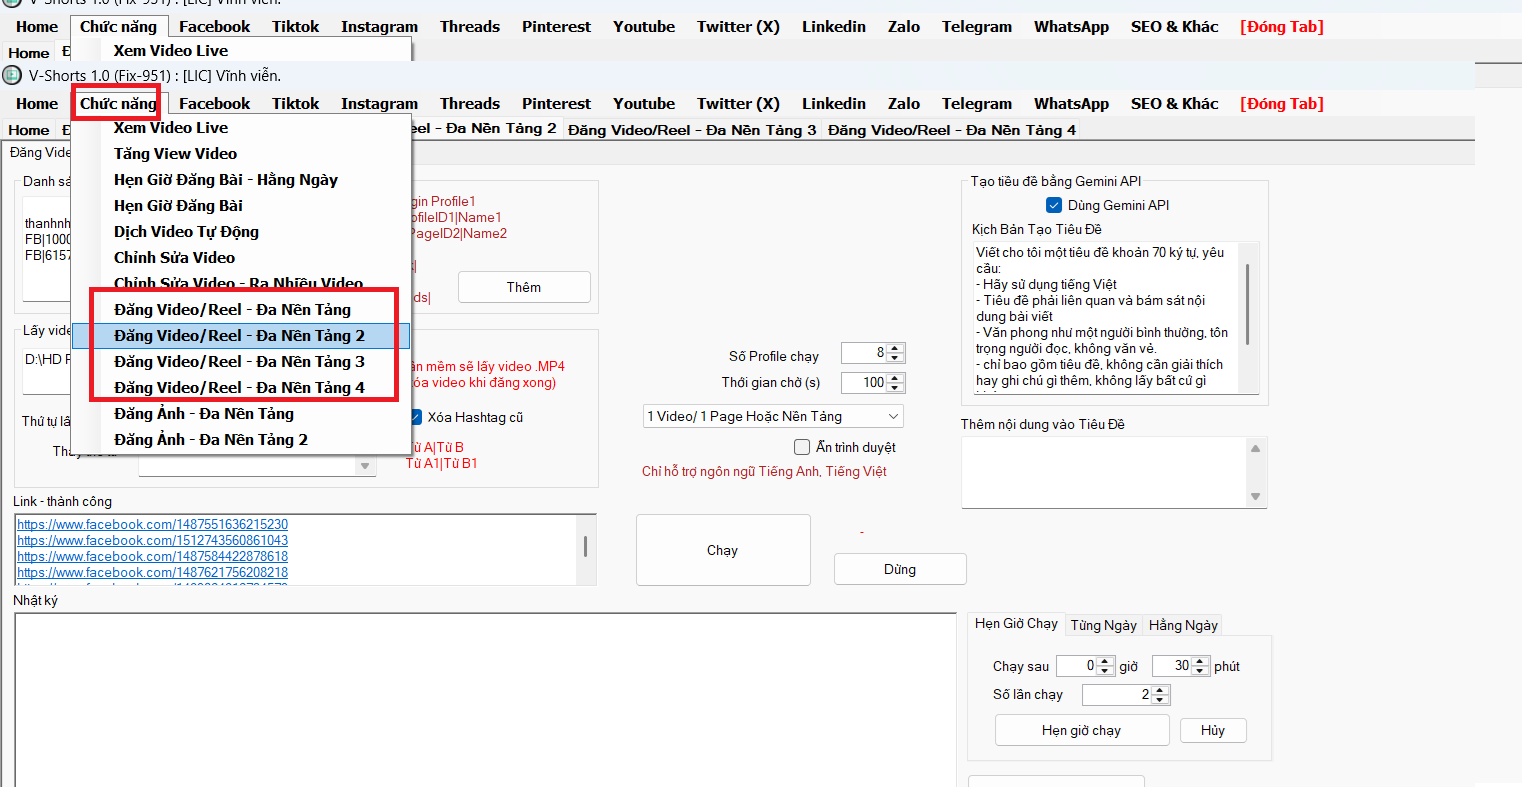1522x787 pixels.
Task: Click the Số lần chạy number field
Action: point(1117,695)
